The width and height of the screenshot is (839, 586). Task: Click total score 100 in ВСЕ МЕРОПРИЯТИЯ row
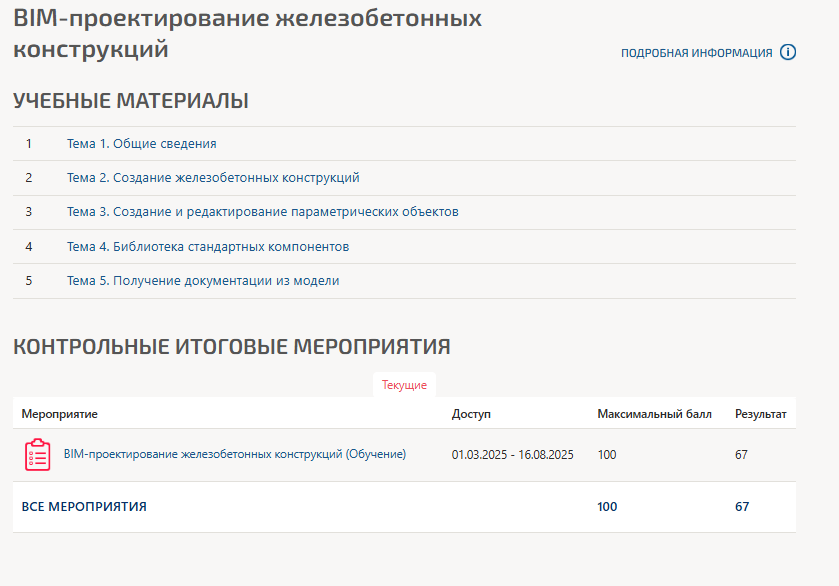(x=607, y=507)
